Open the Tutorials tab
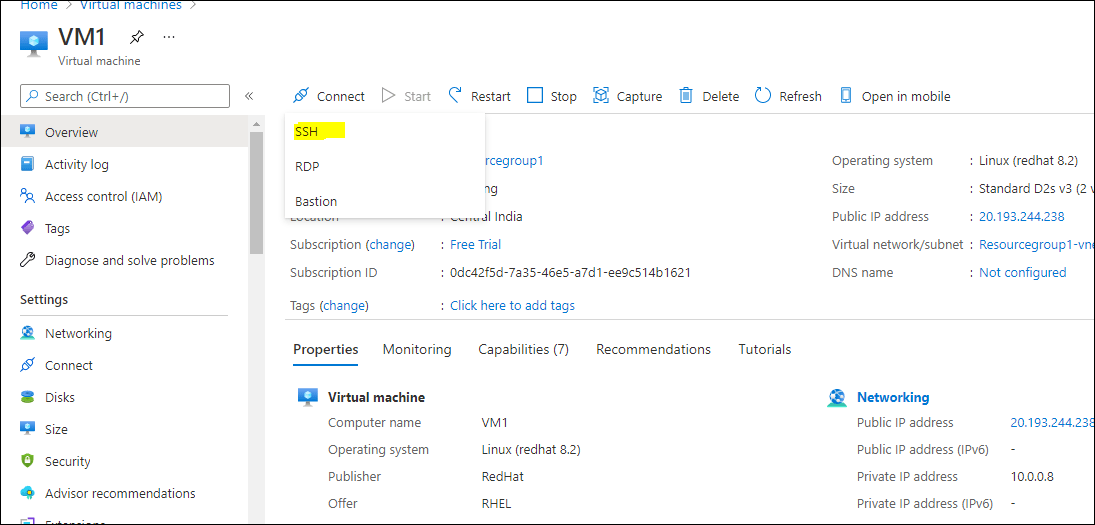The image size is (1095, 525). [765, 349]
